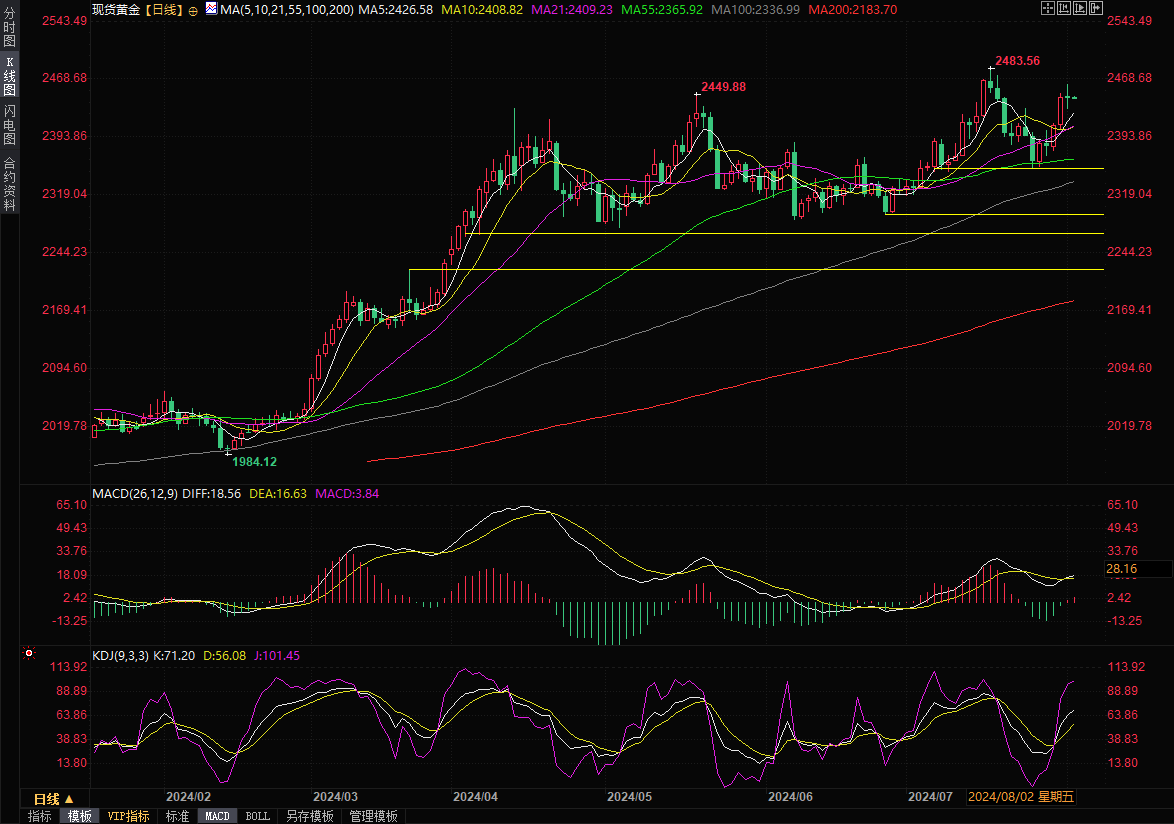Click the chart playback icon
This screenshot has height=824, width=1174.
point(1080,8)
